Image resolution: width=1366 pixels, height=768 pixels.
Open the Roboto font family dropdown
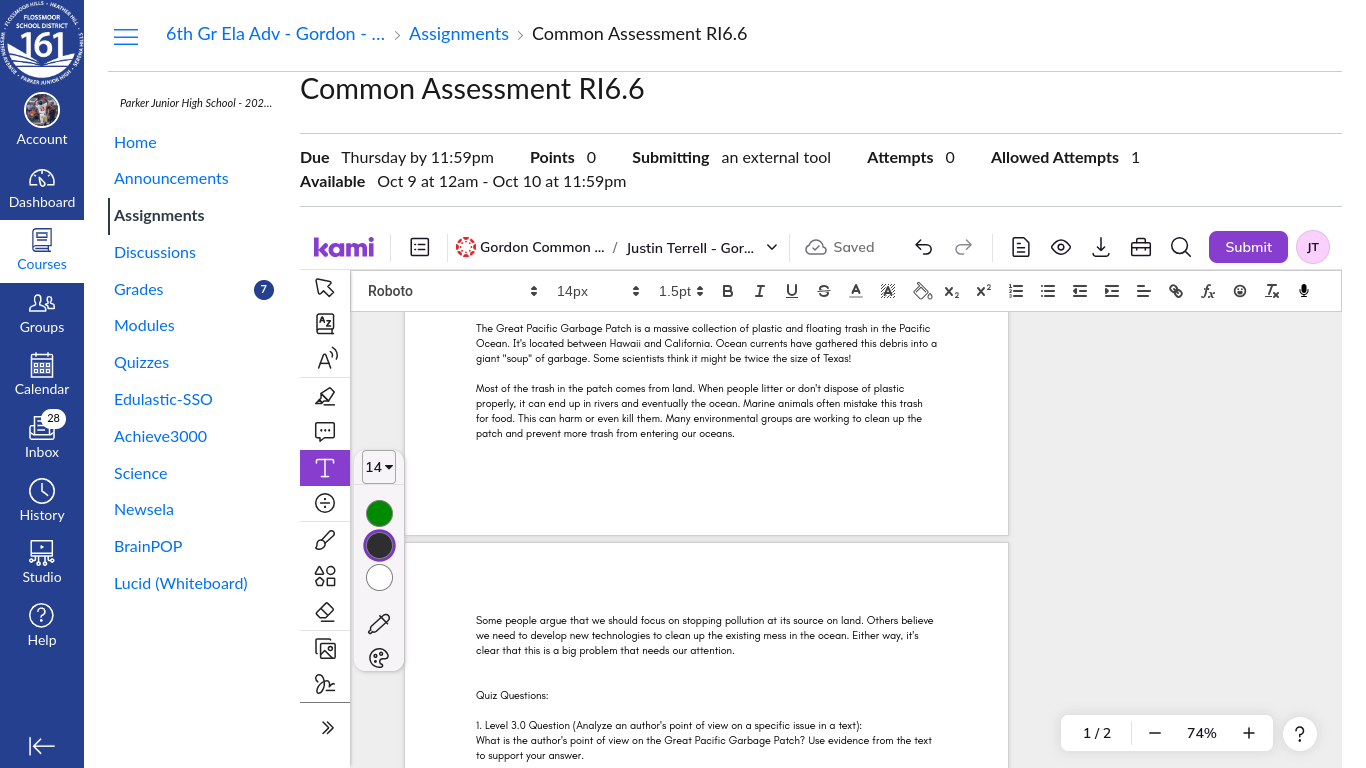[x=452, y=291]
